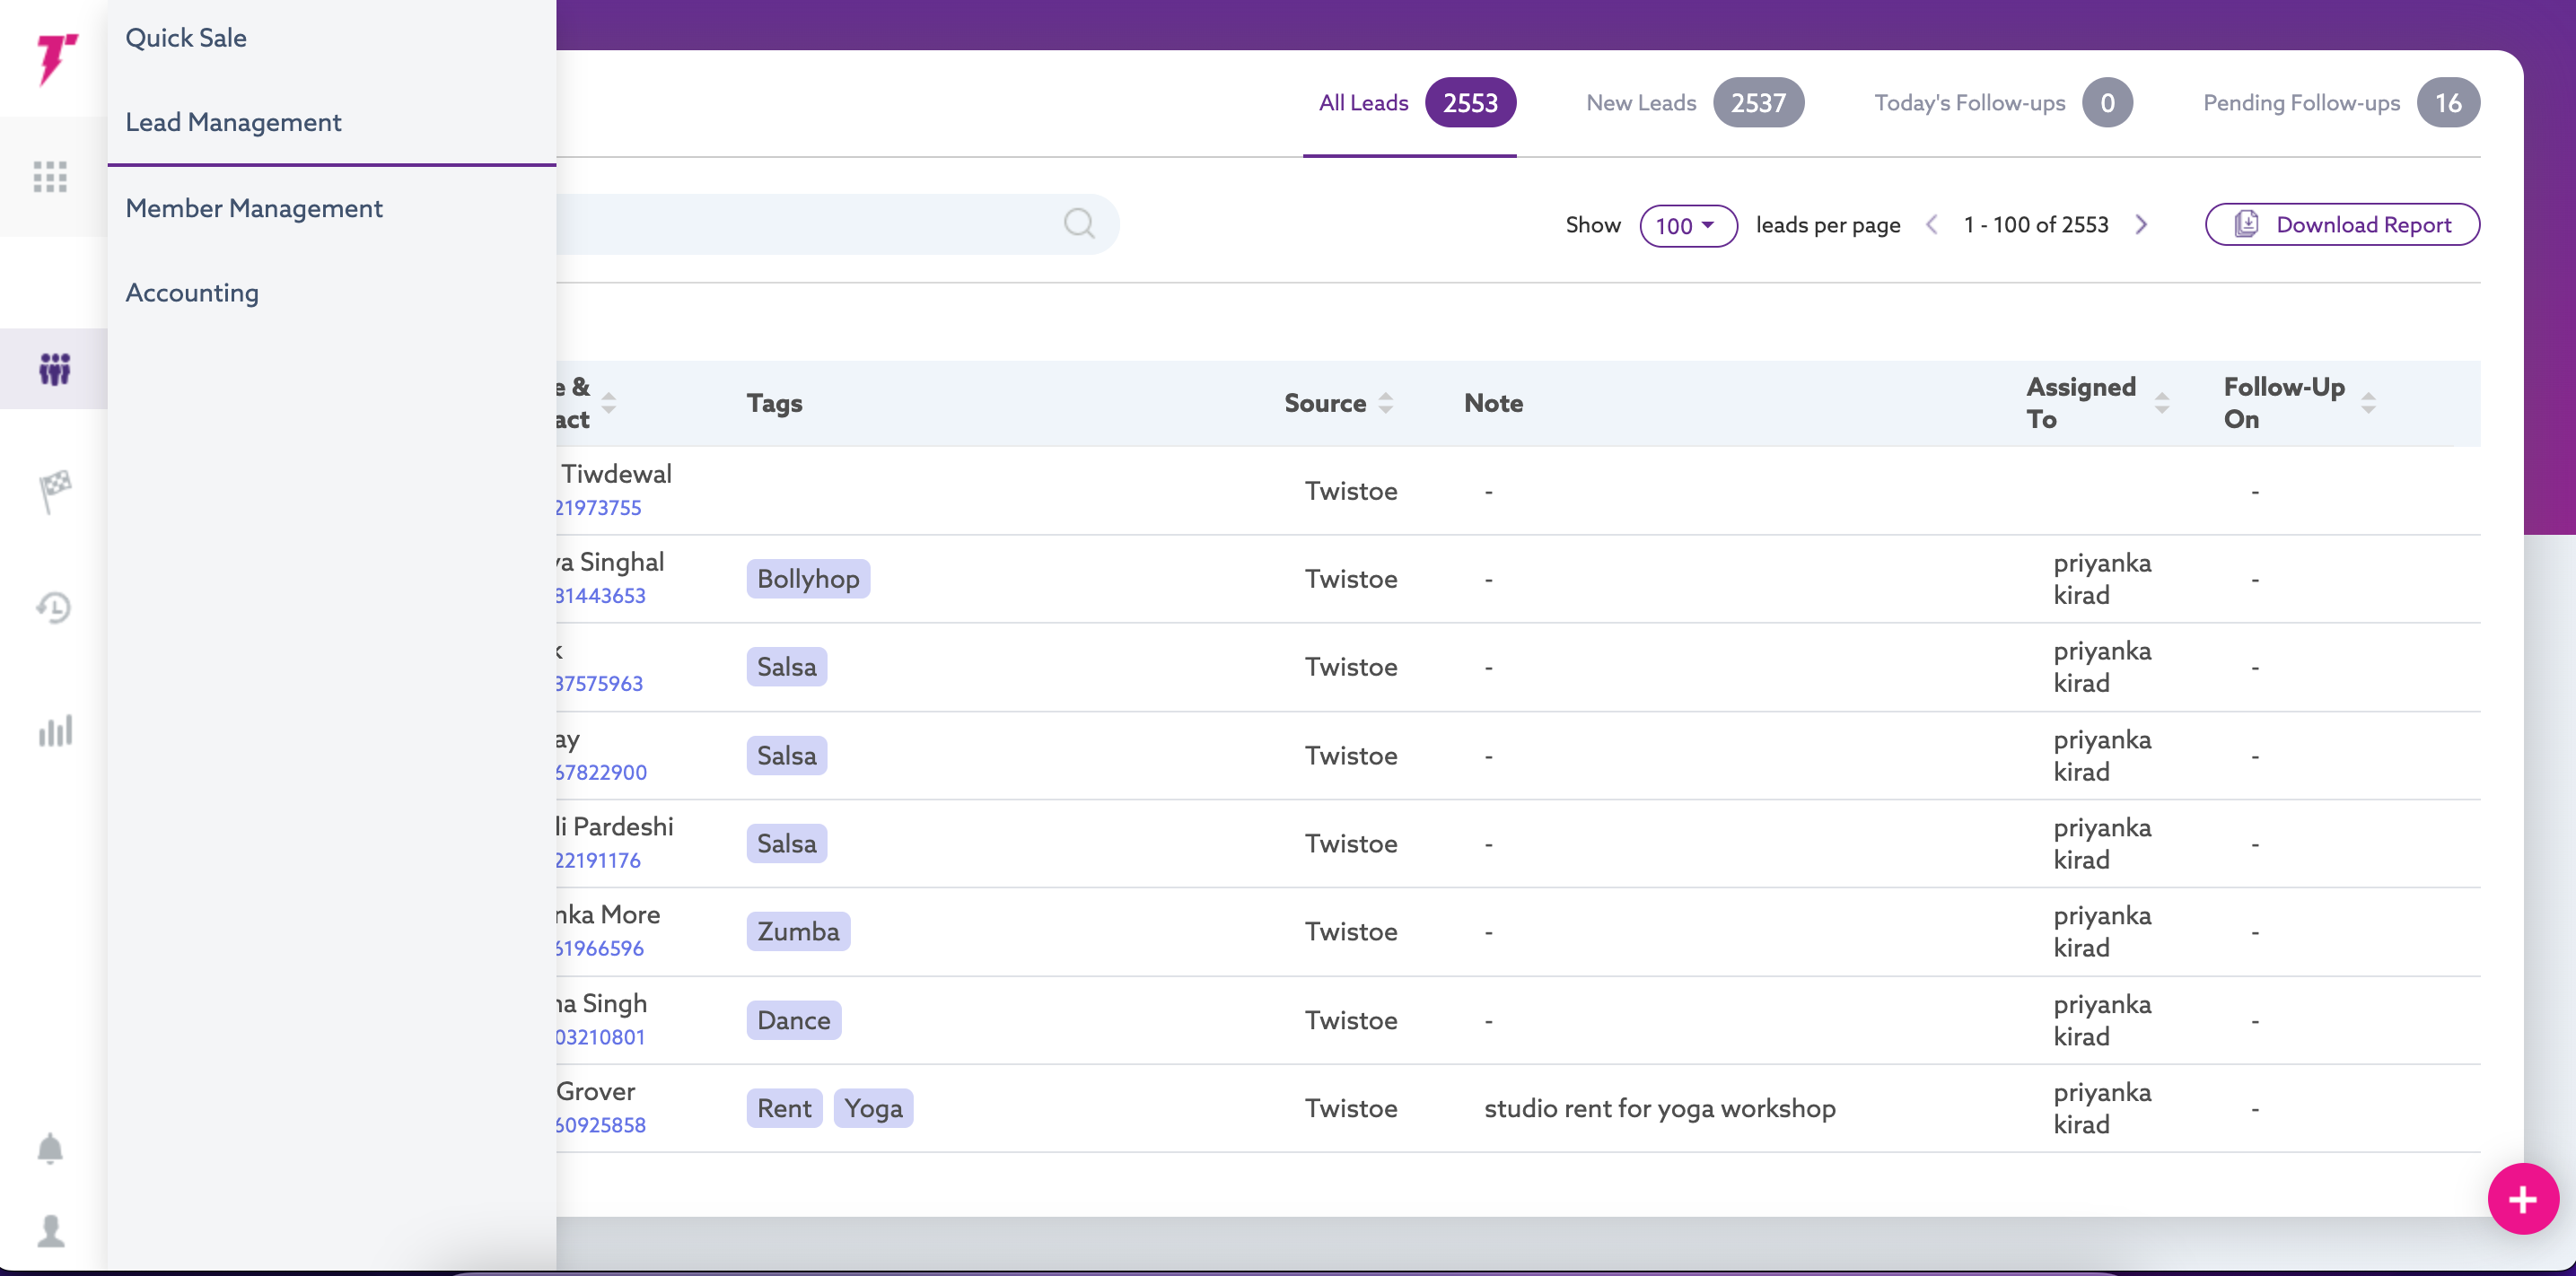The height and width of the screenshot is (1276, 2576).
Task: Open Quick Sale menu item
Action: pos(186,37)
